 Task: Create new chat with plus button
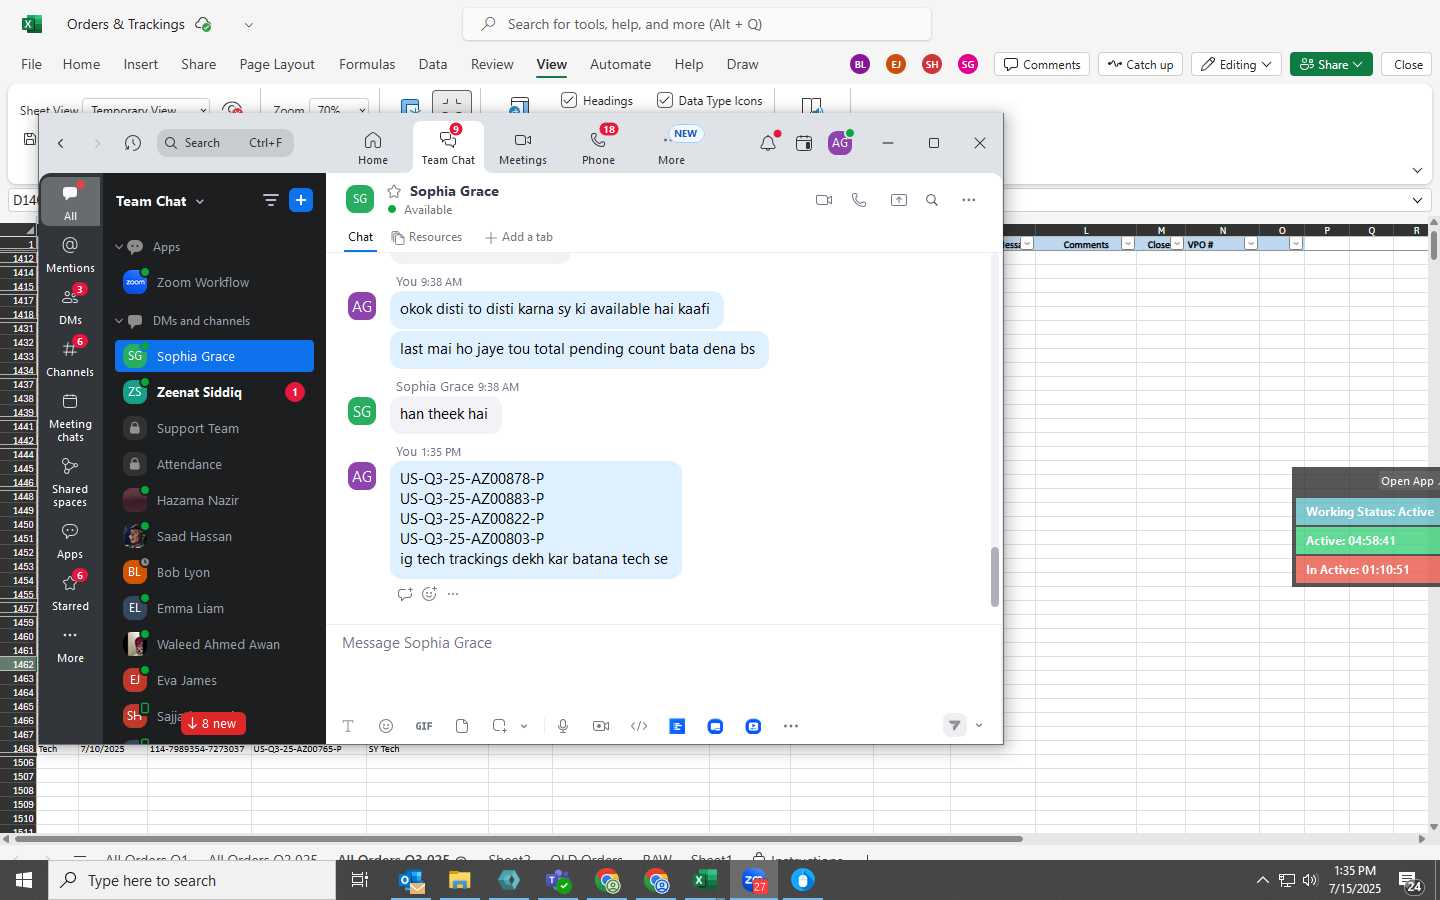pos(301,200)
